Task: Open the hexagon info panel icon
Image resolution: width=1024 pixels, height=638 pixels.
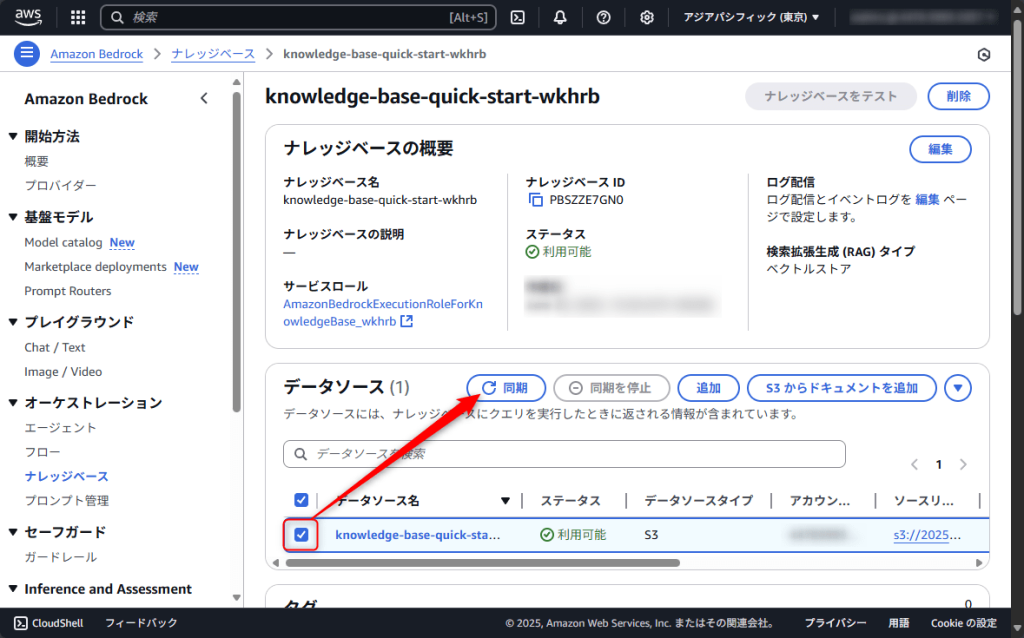Action: pyautogui.click(x=984, y=55)
